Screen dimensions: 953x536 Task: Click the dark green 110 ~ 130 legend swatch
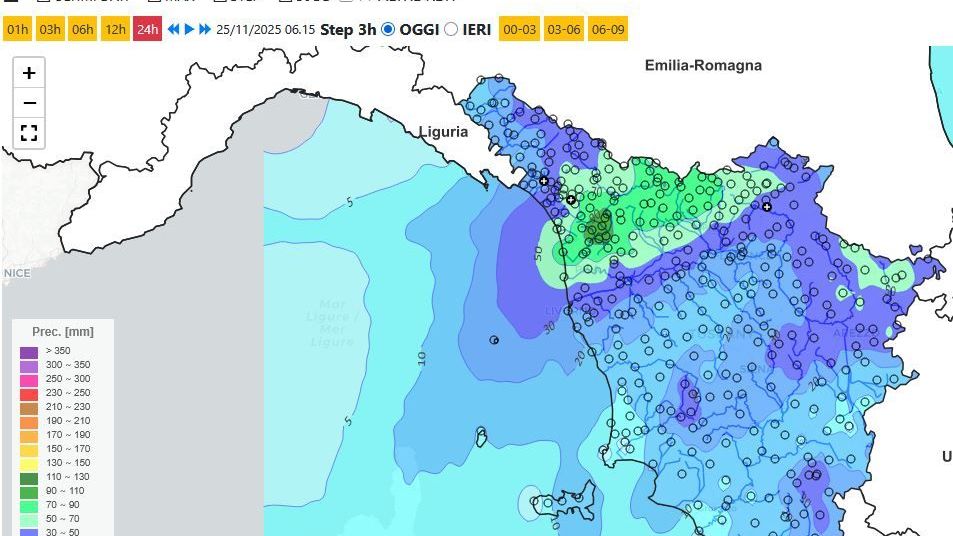click(28, 477)
